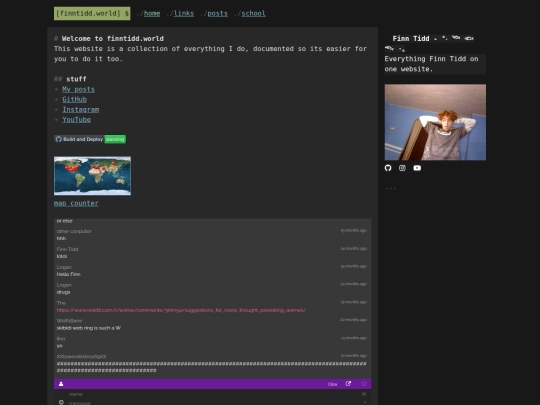This screenshot has height=405, width=540.
Task: Click the 'WolfsBane' chat username
Action: tap(69, 321)
